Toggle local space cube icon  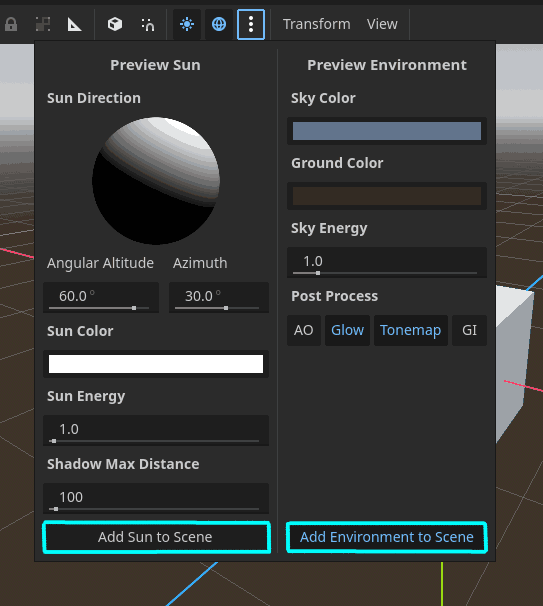point(115,24)
